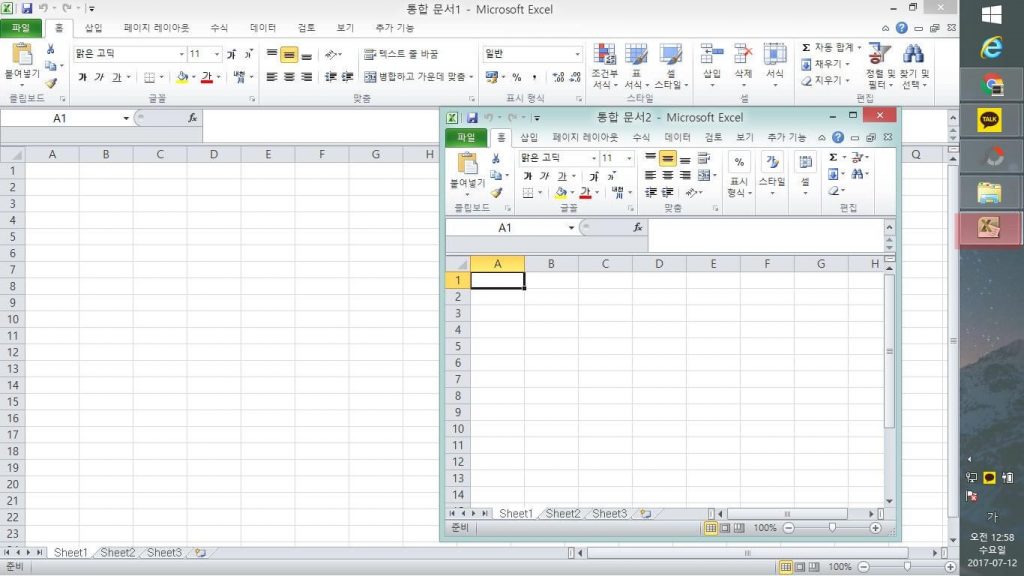Open number format 일반 dropdown
Image resolution: width=1024 pixels, height=576 pixels.
click(577, 54)
